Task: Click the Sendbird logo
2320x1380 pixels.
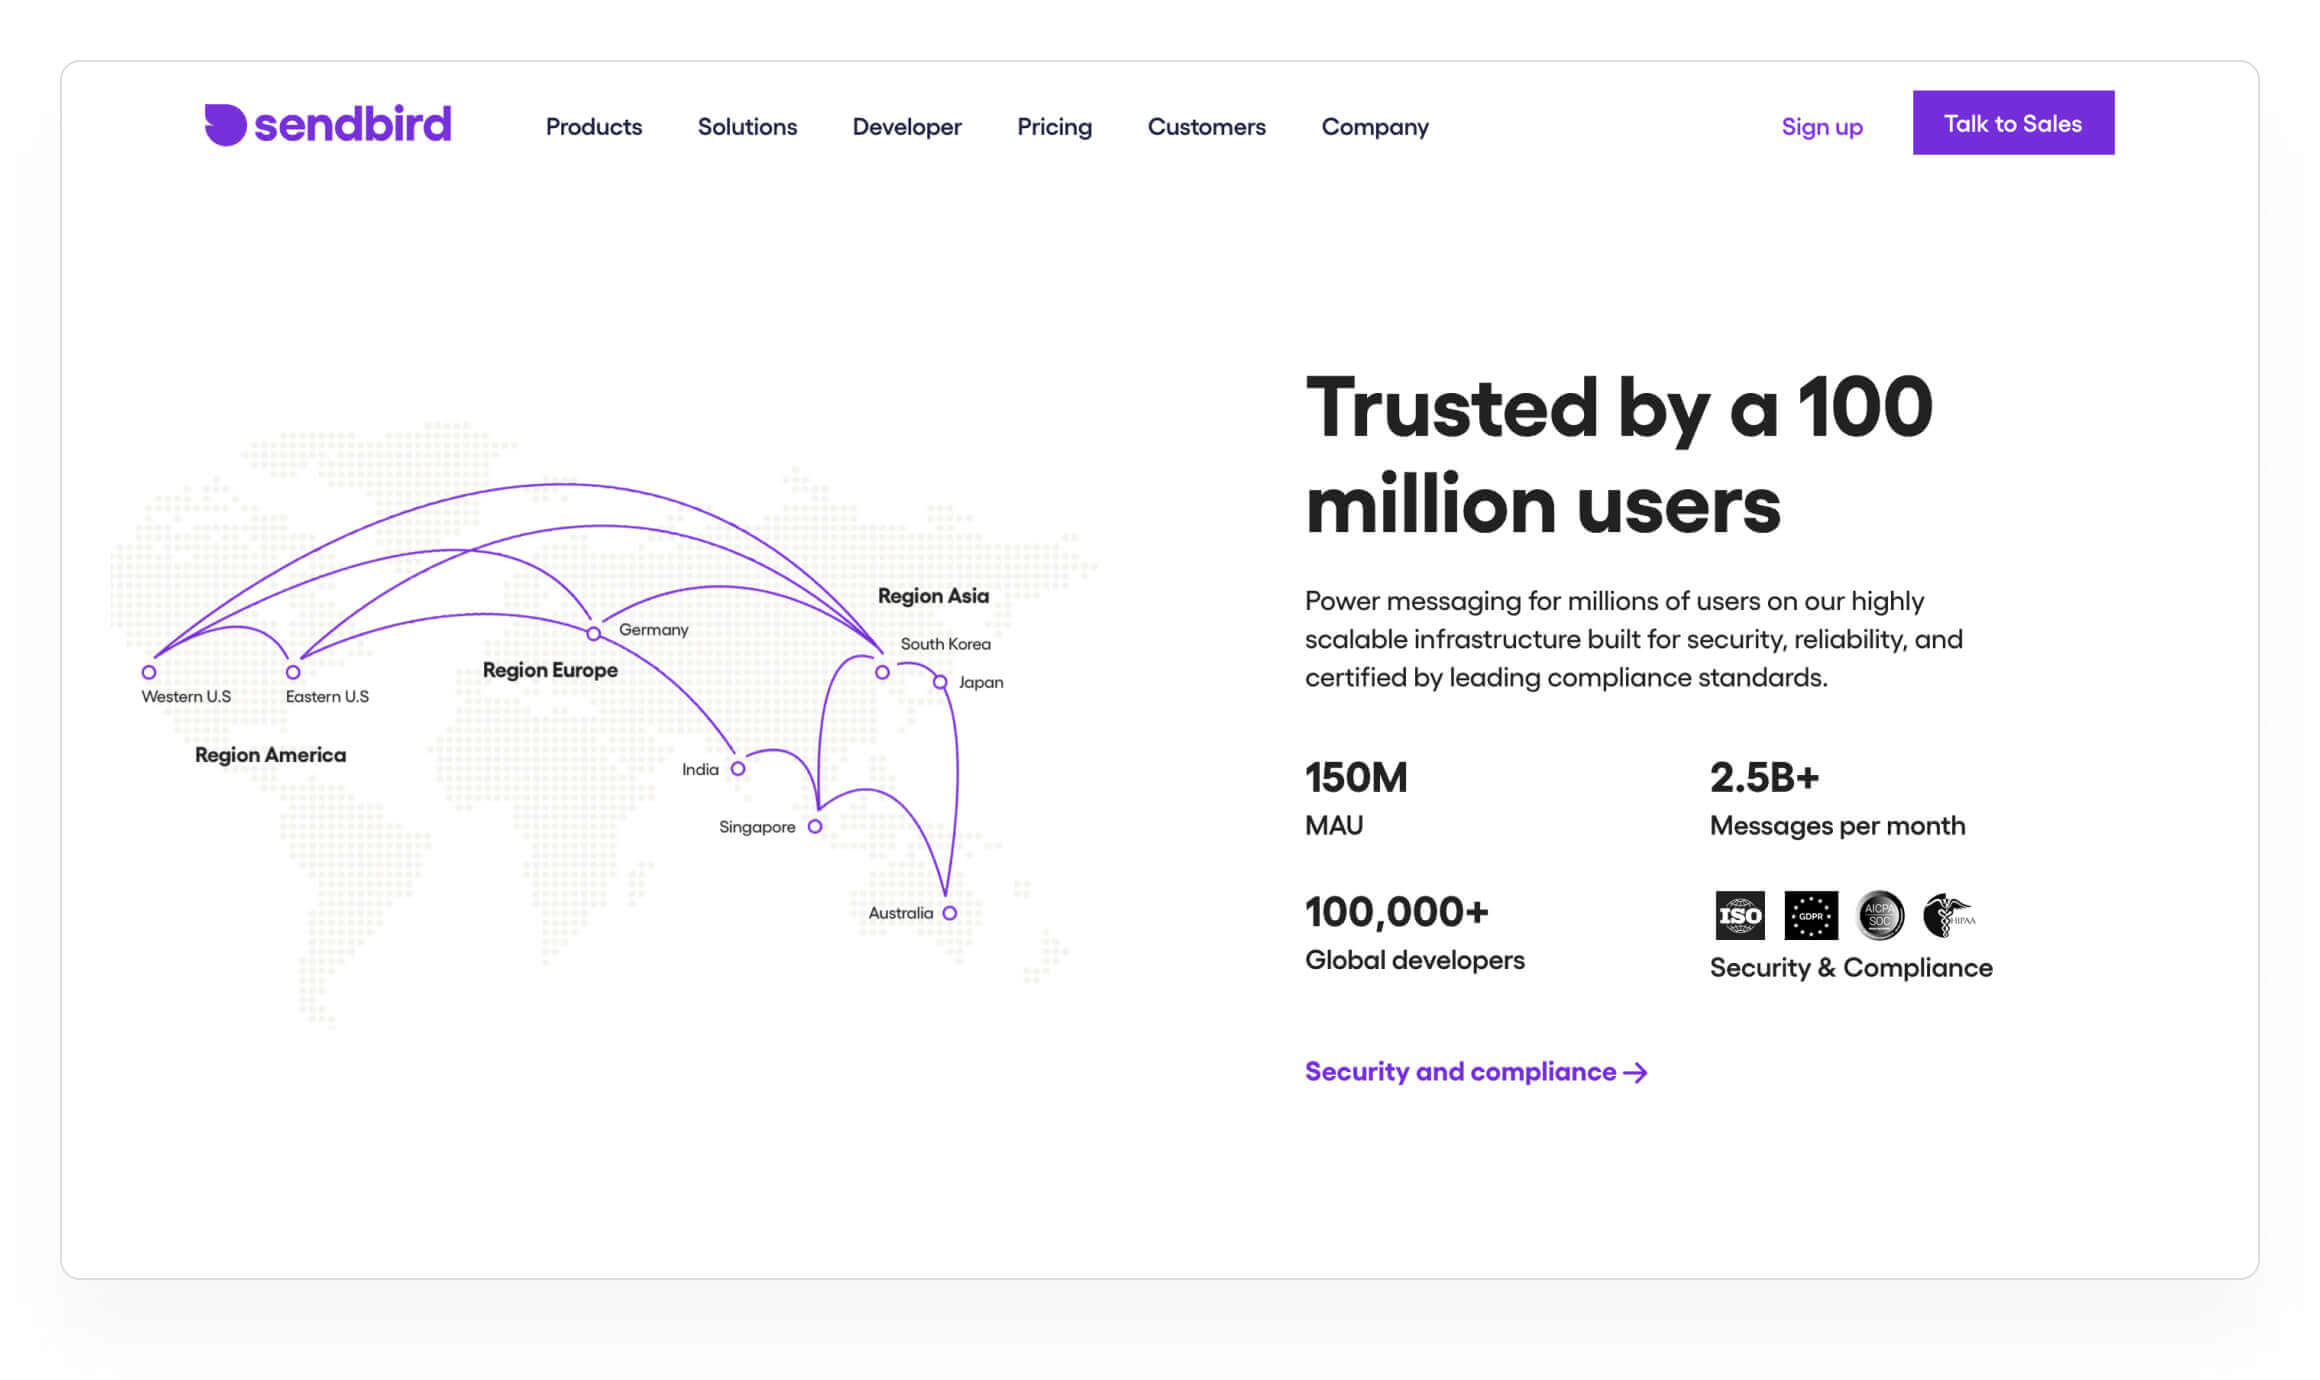Action: coord(328,125)
